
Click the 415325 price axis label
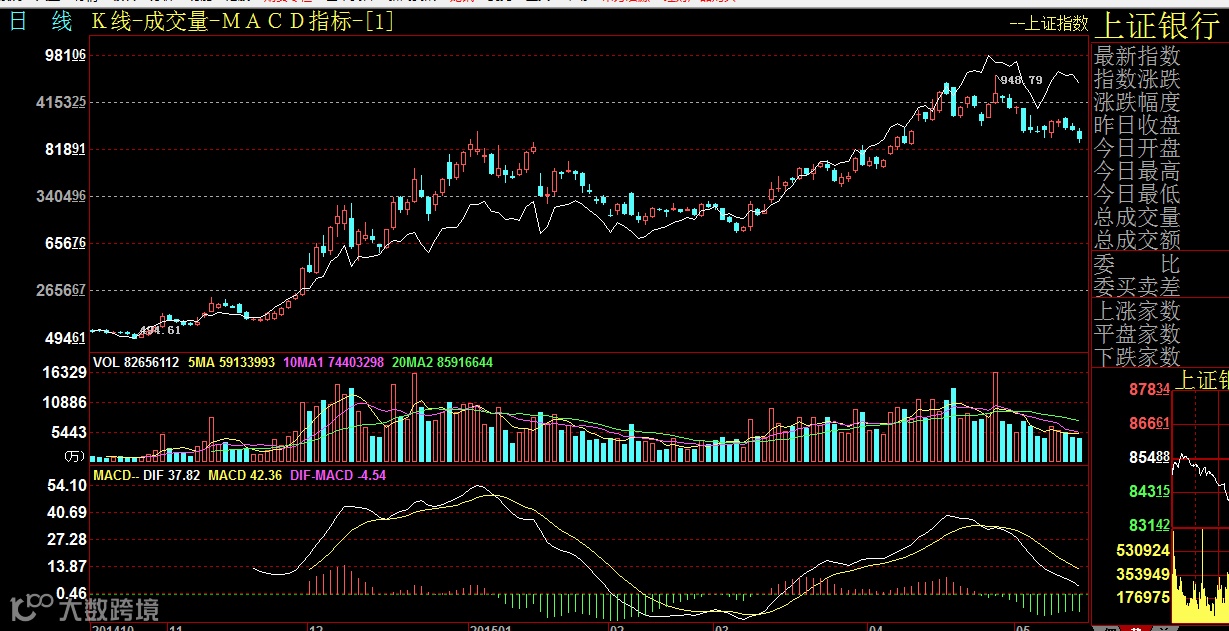pos(61,102)
